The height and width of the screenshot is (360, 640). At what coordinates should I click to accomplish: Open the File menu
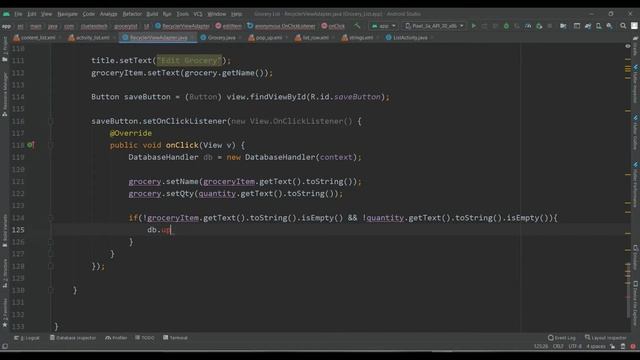coord(18,14)
